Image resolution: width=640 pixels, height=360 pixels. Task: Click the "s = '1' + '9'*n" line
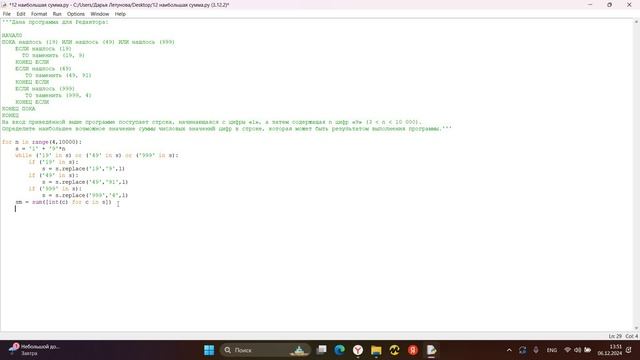click(40, 149)
